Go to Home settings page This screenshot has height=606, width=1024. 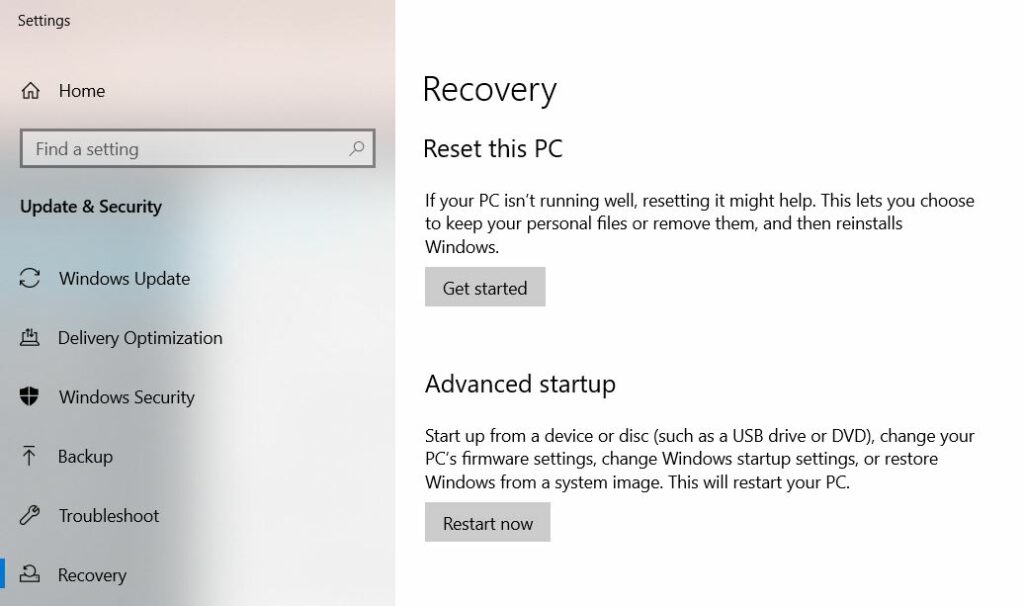click(82, 91)
